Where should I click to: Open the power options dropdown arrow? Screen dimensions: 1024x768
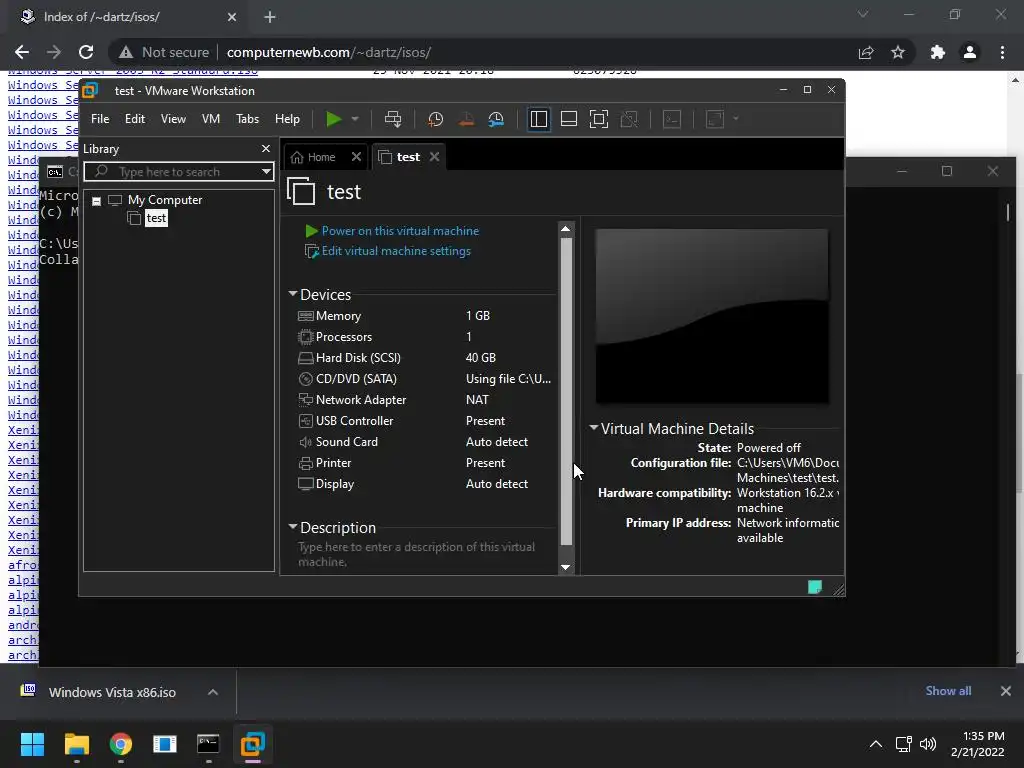pos(355,119)
